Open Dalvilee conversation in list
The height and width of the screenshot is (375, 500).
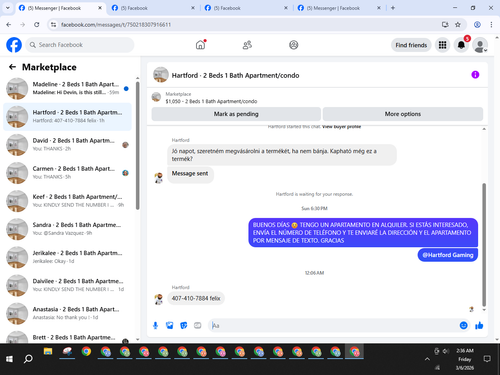[x=67, y=285]
